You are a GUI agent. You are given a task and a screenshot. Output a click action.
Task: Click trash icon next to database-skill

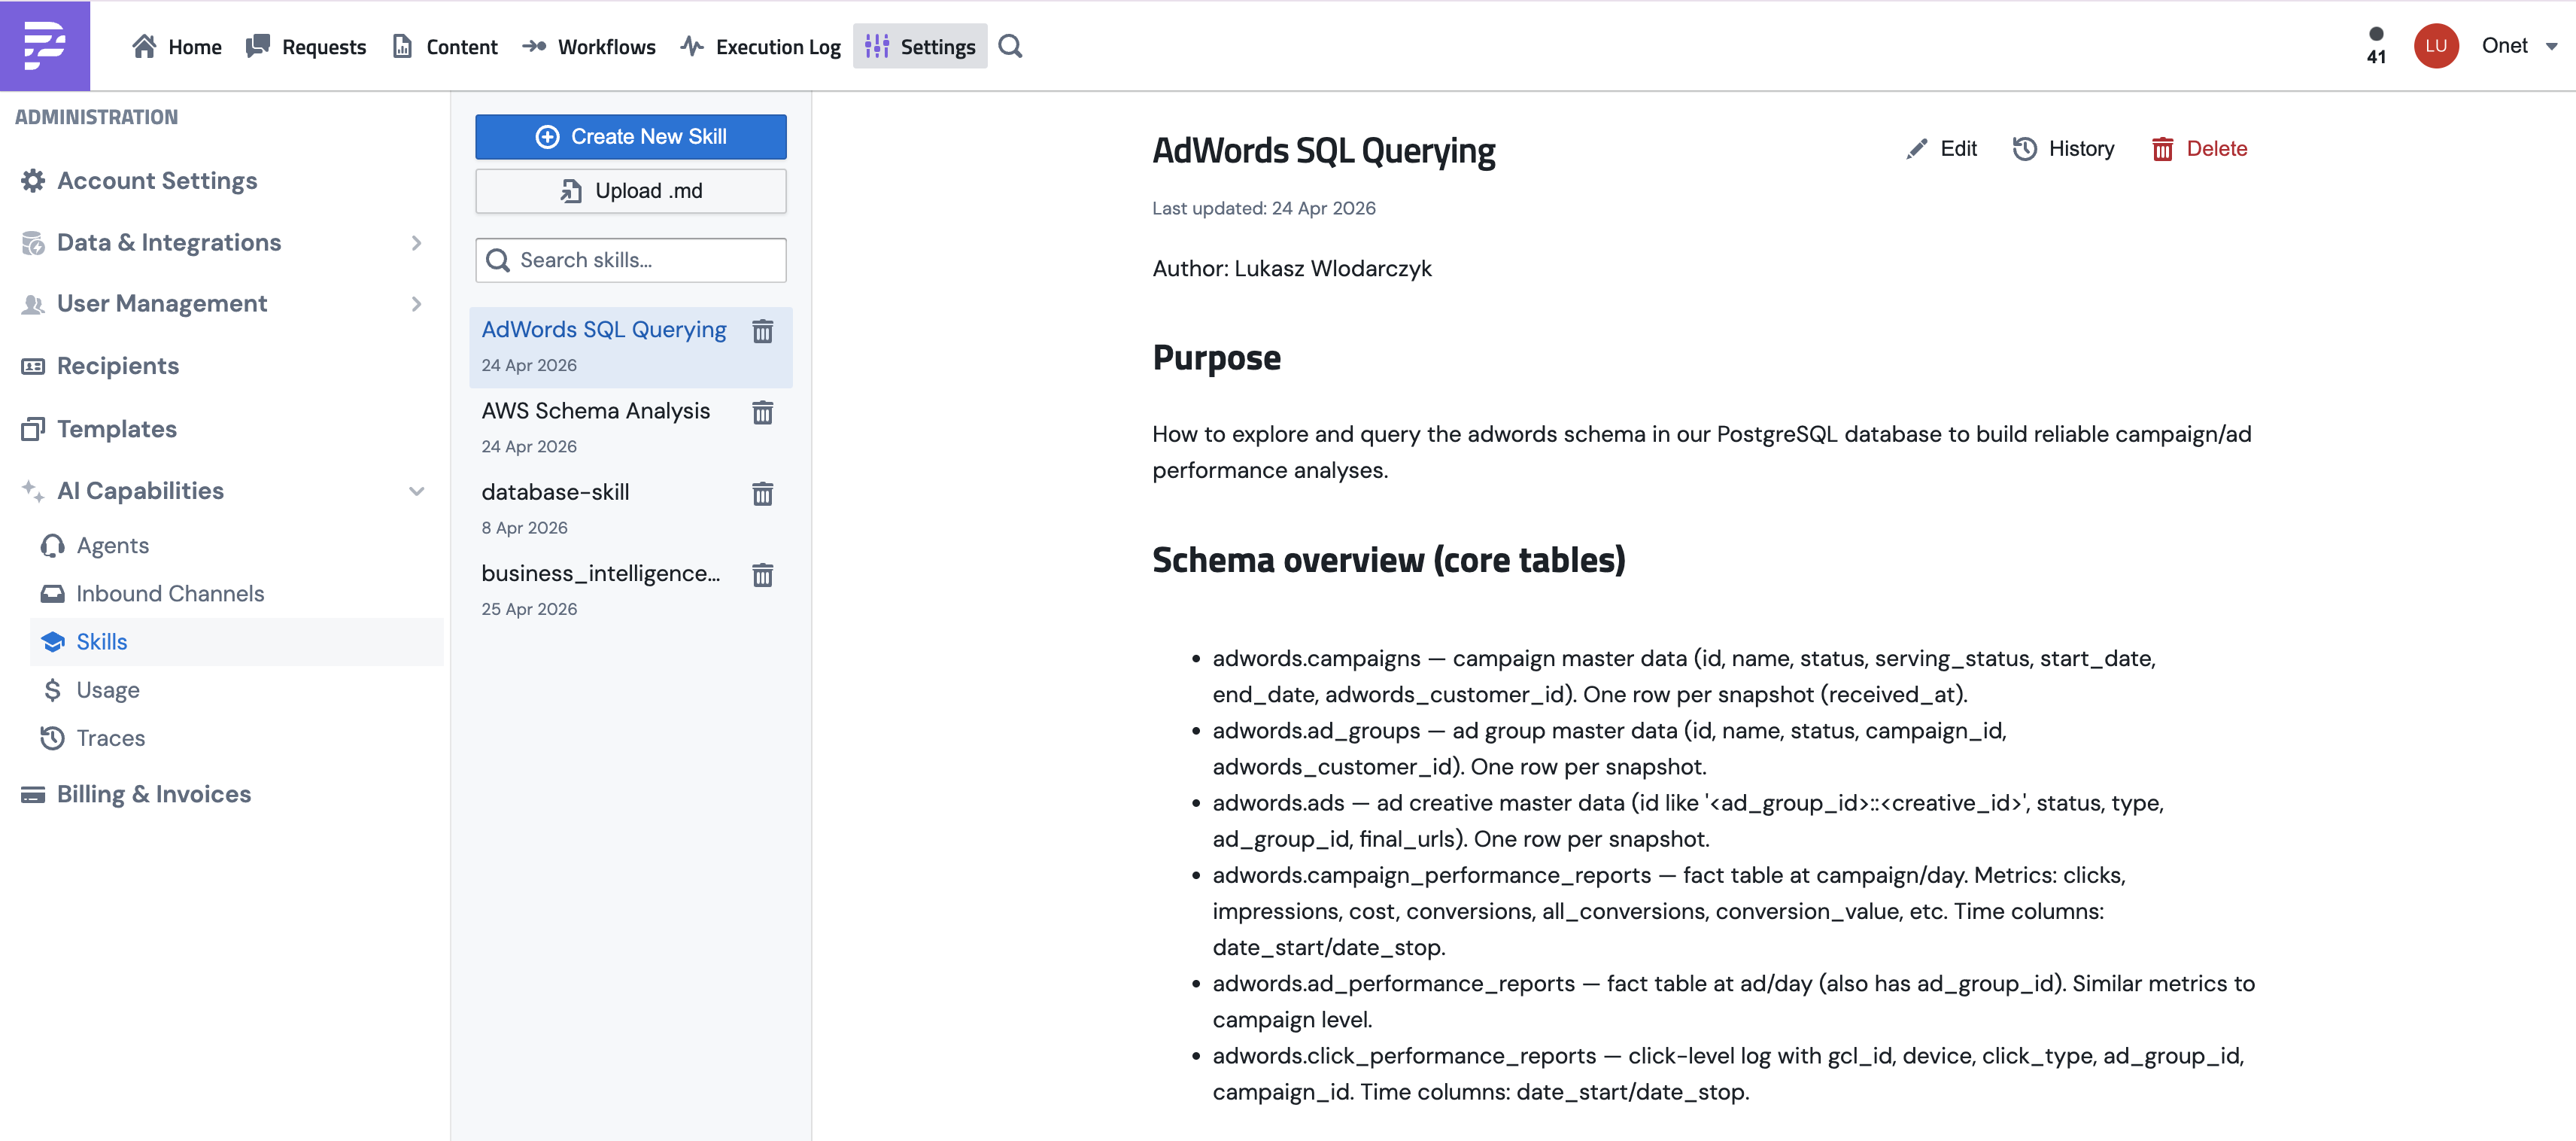coord(762,493)
